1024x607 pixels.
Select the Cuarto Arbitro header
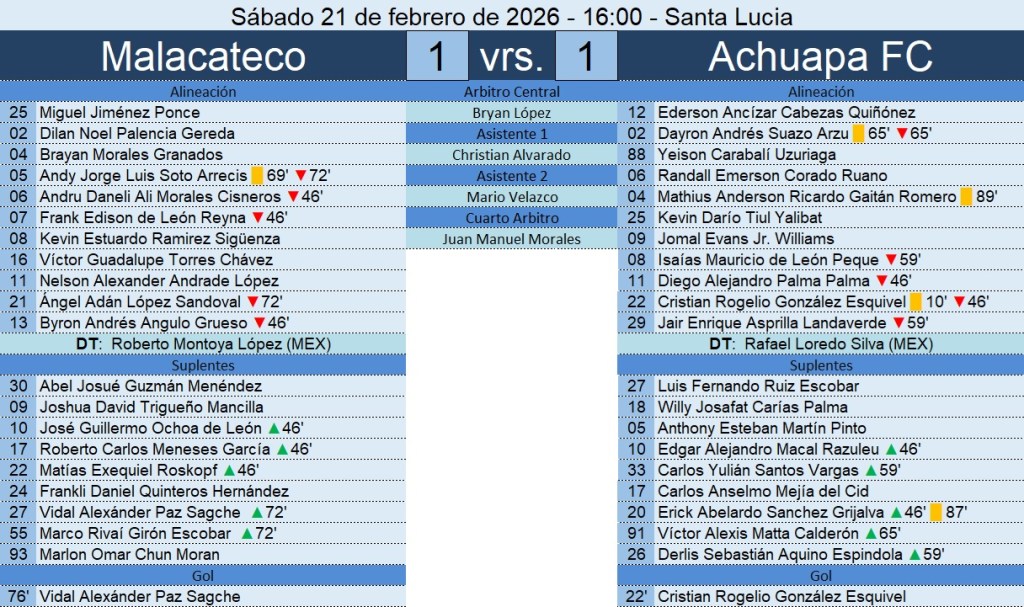click(512, 218)
